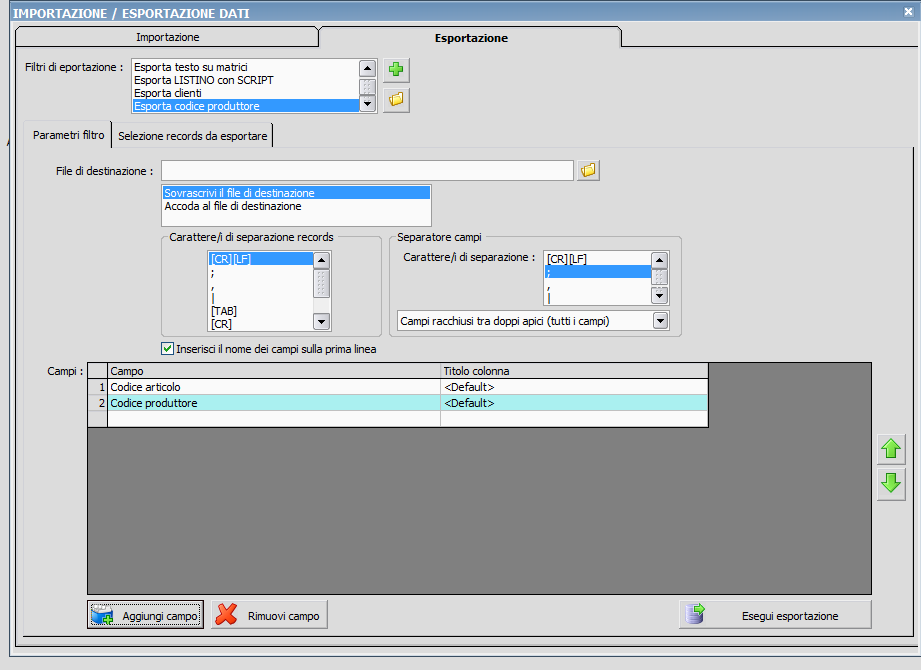The image size is (921, 670).
Task: Click the Aggiungi campo button
Action: pyautogui.click(x=146, y=615)
